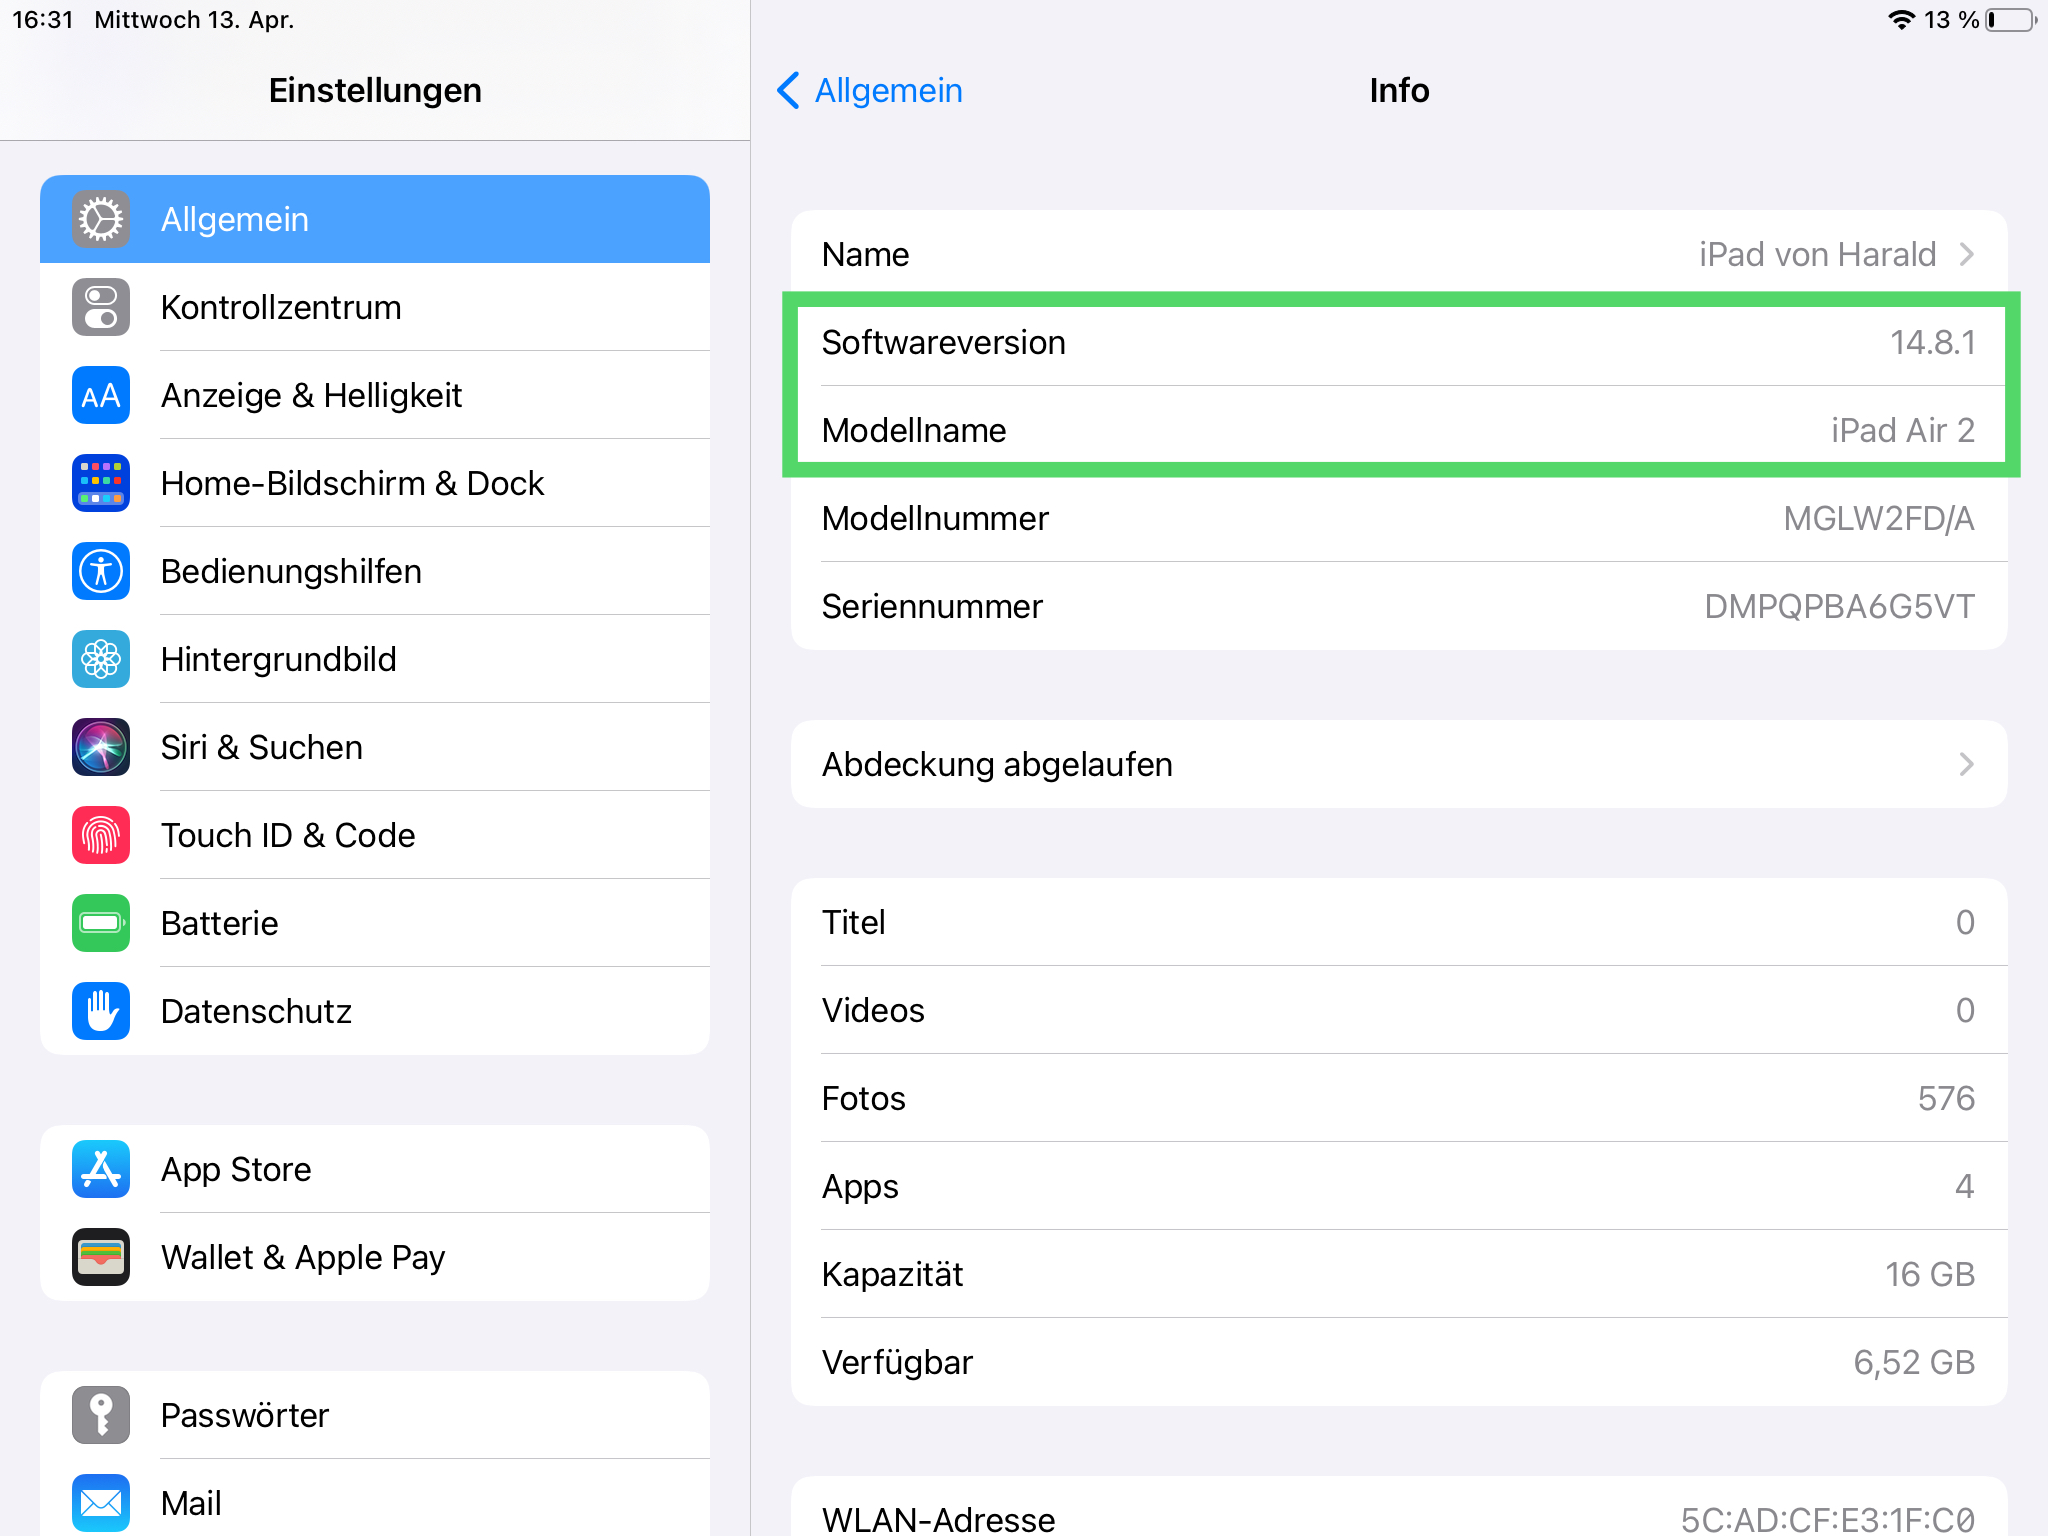2048x1536 pixels.
Task: Tap the Seriennummer value DMPQPBA6G5VT
Action: pos(1839,606)
